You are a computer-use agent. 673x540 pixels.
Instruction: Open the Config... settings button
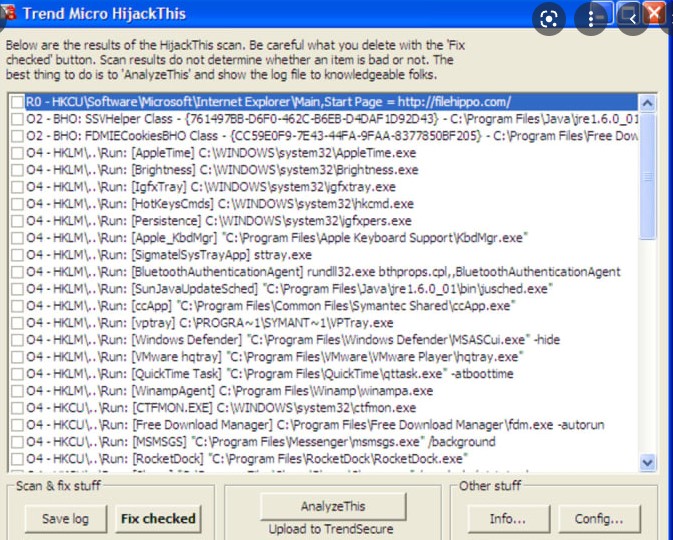[599, 519]
